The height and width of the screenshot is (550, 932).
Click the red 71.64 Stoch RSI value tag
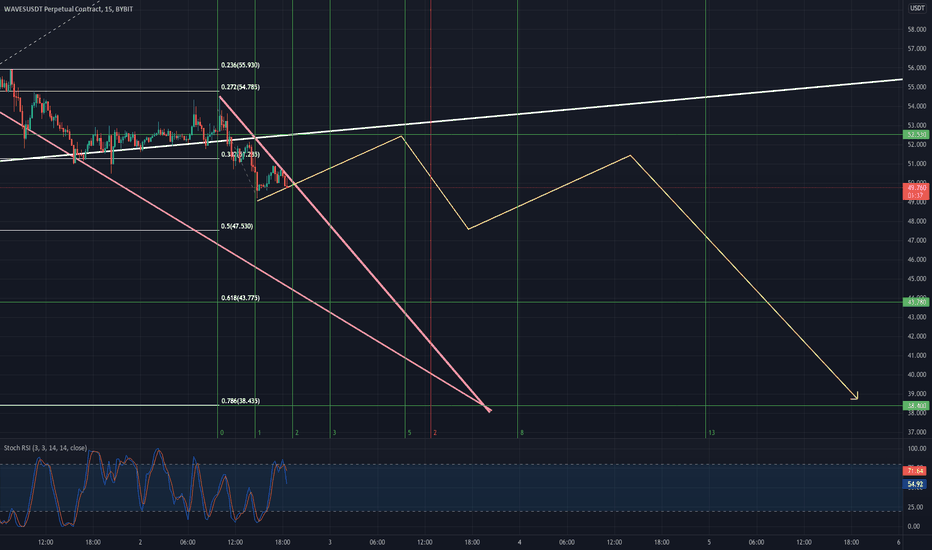point(915,471)
